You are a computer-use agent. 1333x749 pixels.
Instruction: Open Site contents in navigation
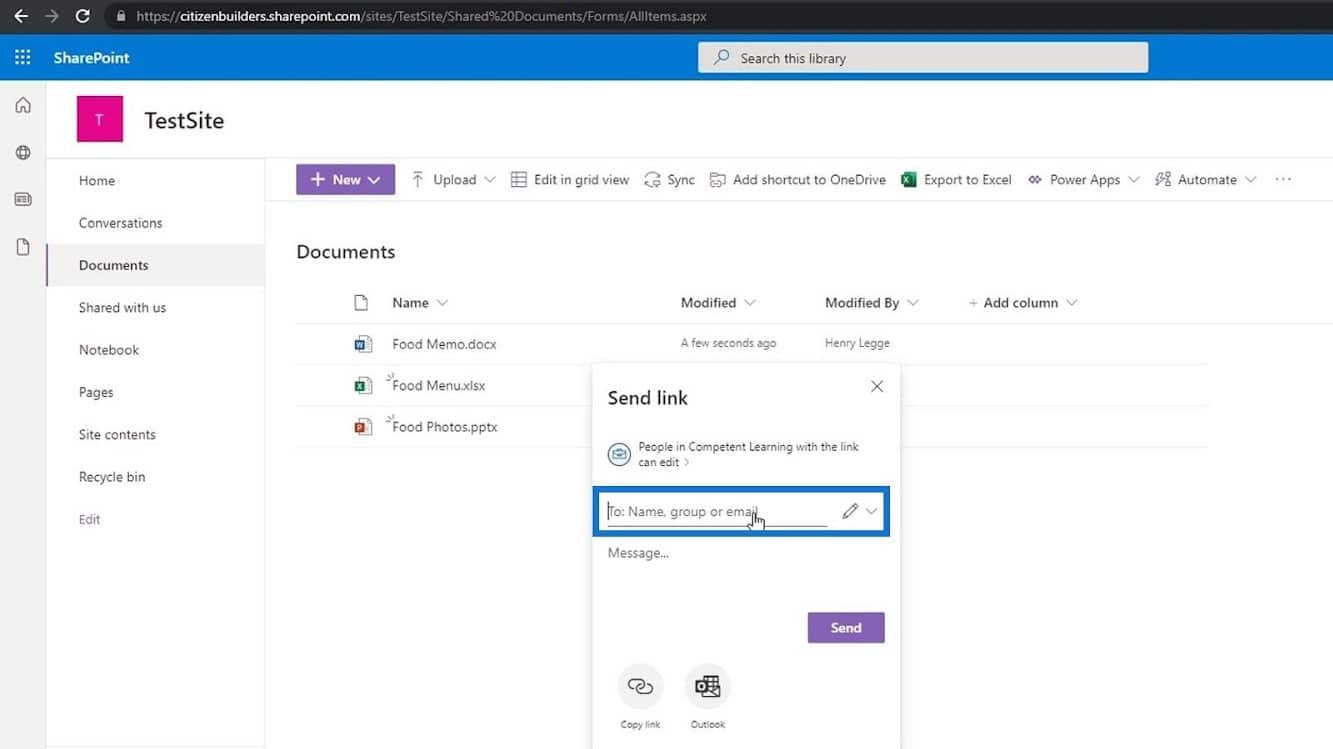tap(117, 435)
